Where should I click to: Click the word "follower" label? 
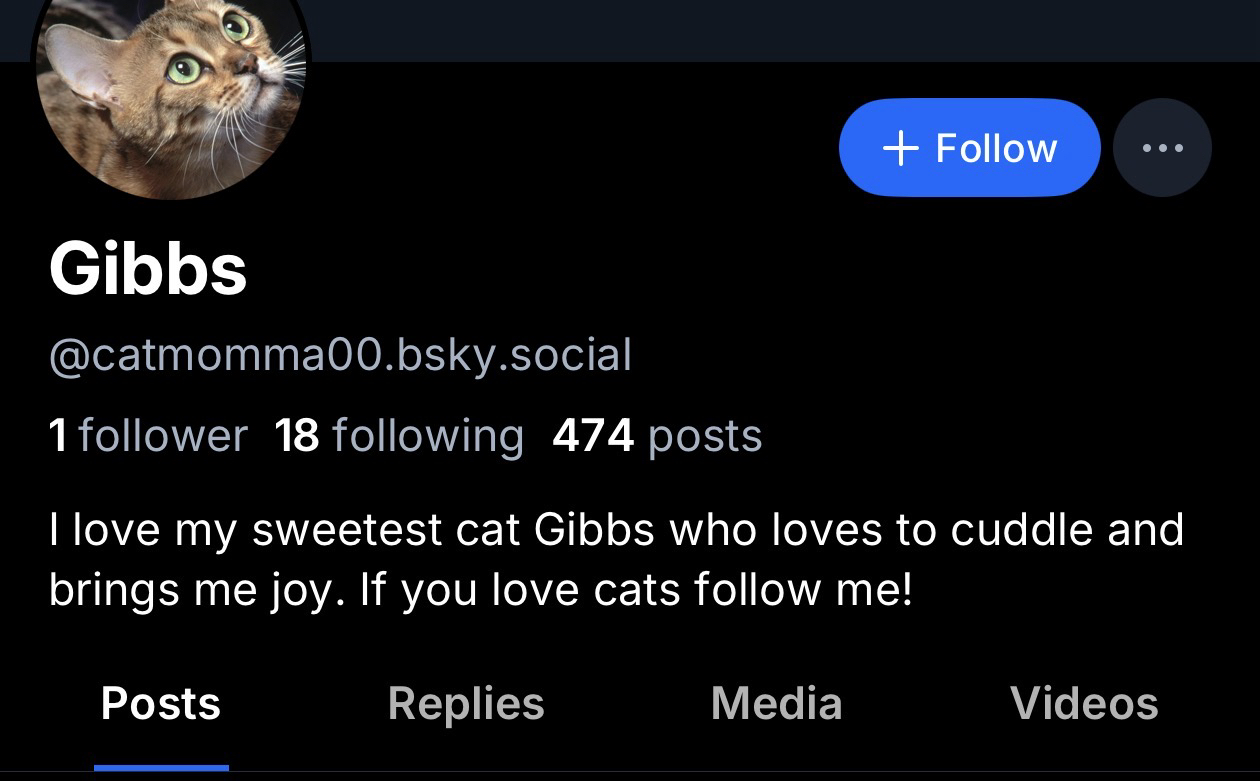[163, 435]
